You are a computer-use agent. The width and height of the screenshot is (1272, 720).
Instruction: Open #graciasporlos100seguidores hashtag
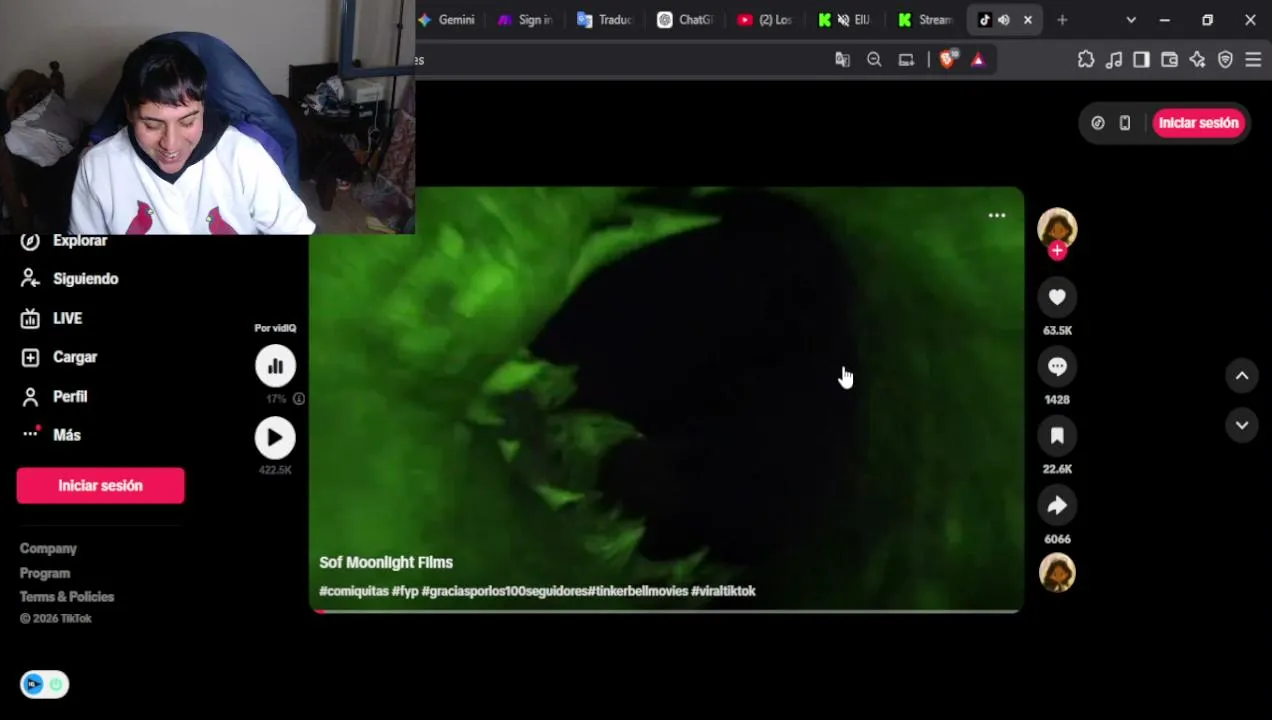(x=505, y=592)
